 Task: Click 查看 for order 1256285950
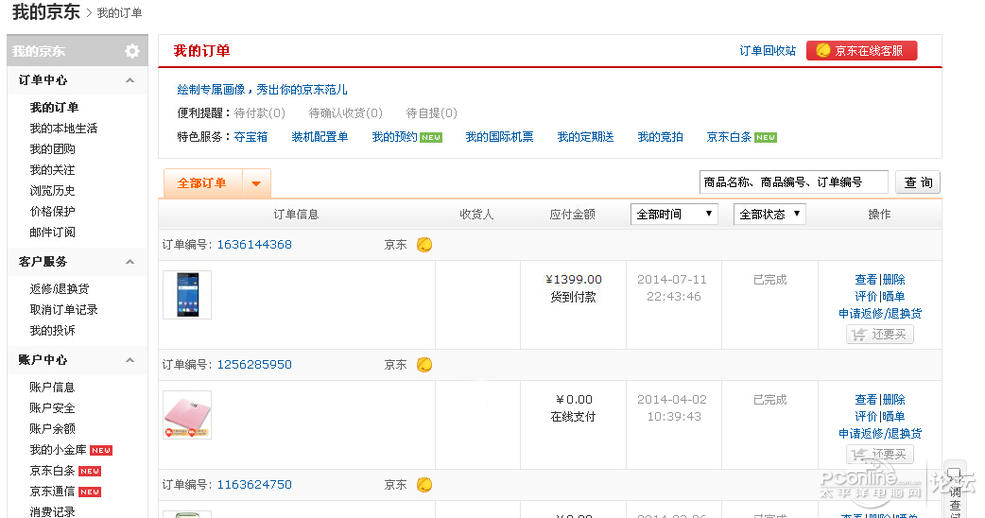pyautogui.click(x=866, y=399)
